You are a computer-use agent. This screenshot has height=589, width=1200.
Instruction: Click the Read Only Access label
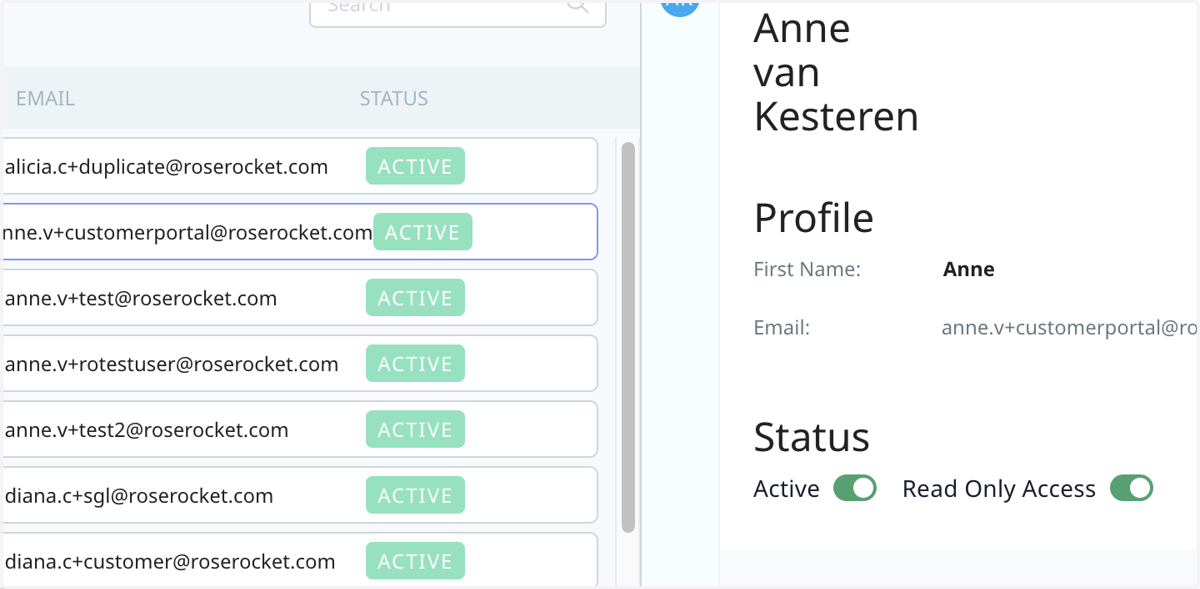pyautogui.click(x=999, y=489)
